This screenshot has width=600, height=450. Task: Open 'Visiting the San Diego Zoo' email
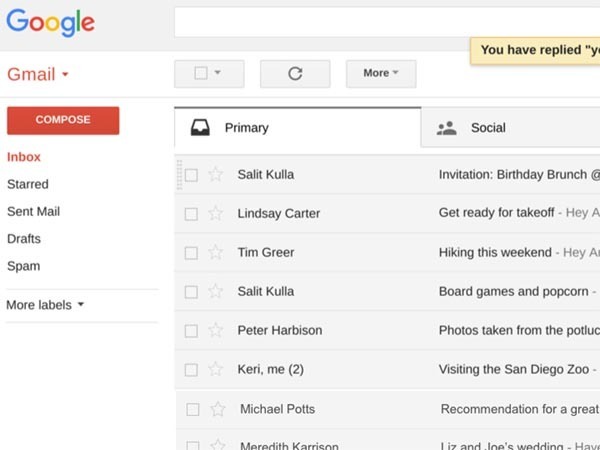click(x=514, y=369)
